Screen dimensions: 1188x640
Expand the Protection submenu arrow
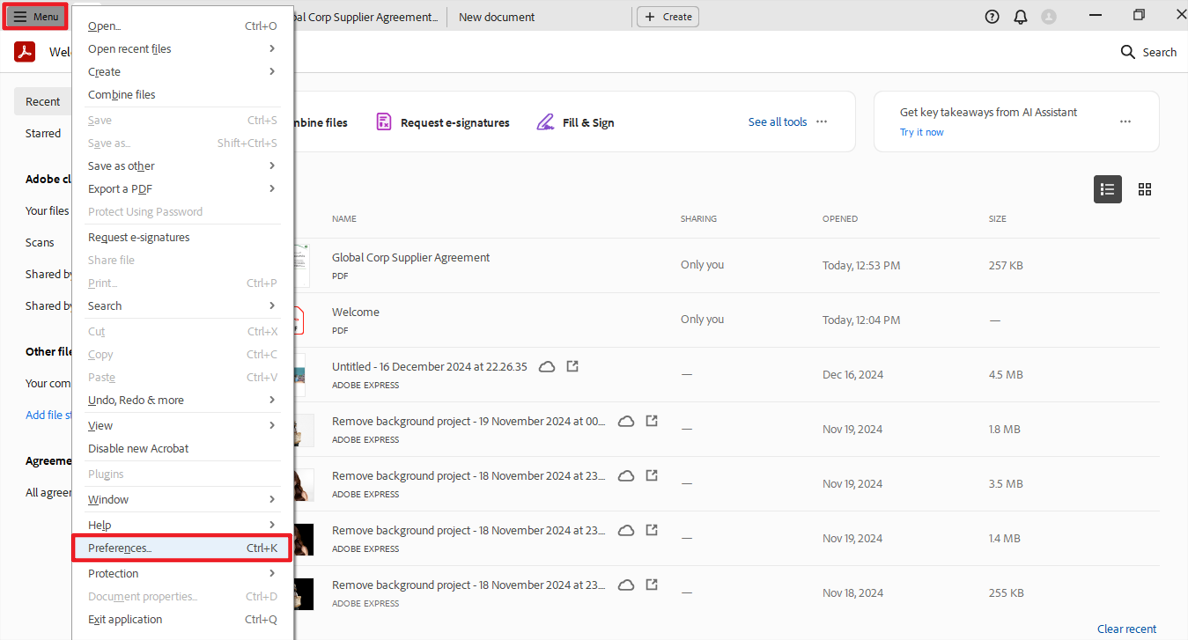(272, 574)
